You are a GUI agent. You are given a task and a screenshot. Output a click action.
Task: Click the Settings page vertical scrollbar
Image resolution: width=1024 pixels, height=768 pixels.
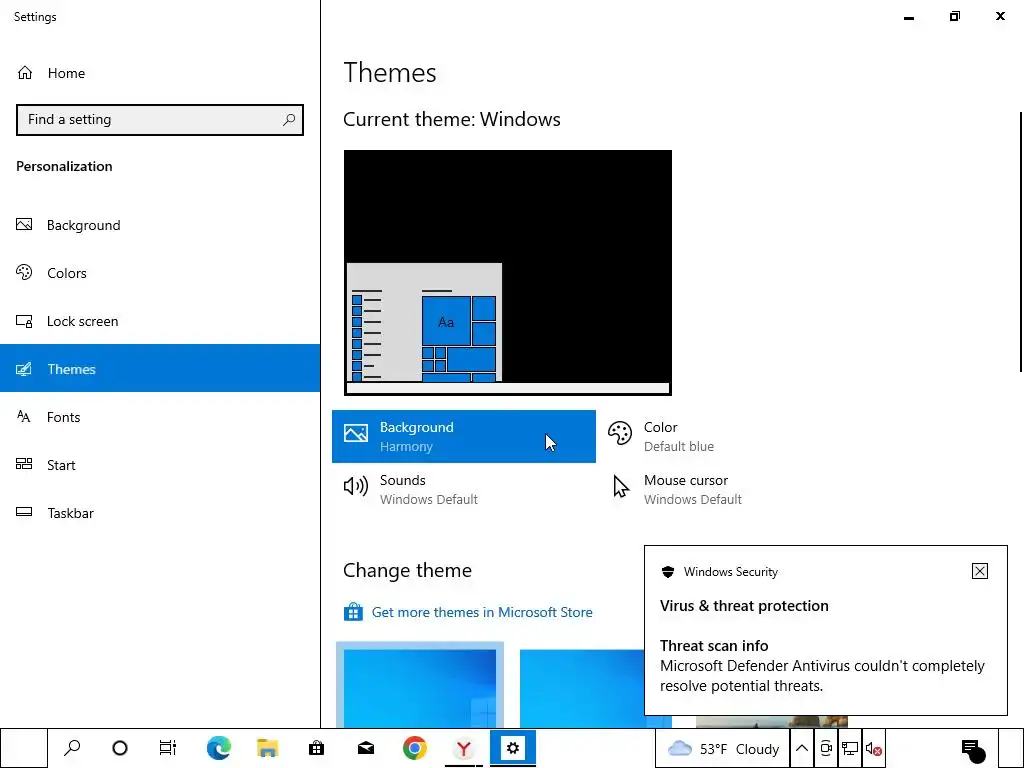[1021, 242]
